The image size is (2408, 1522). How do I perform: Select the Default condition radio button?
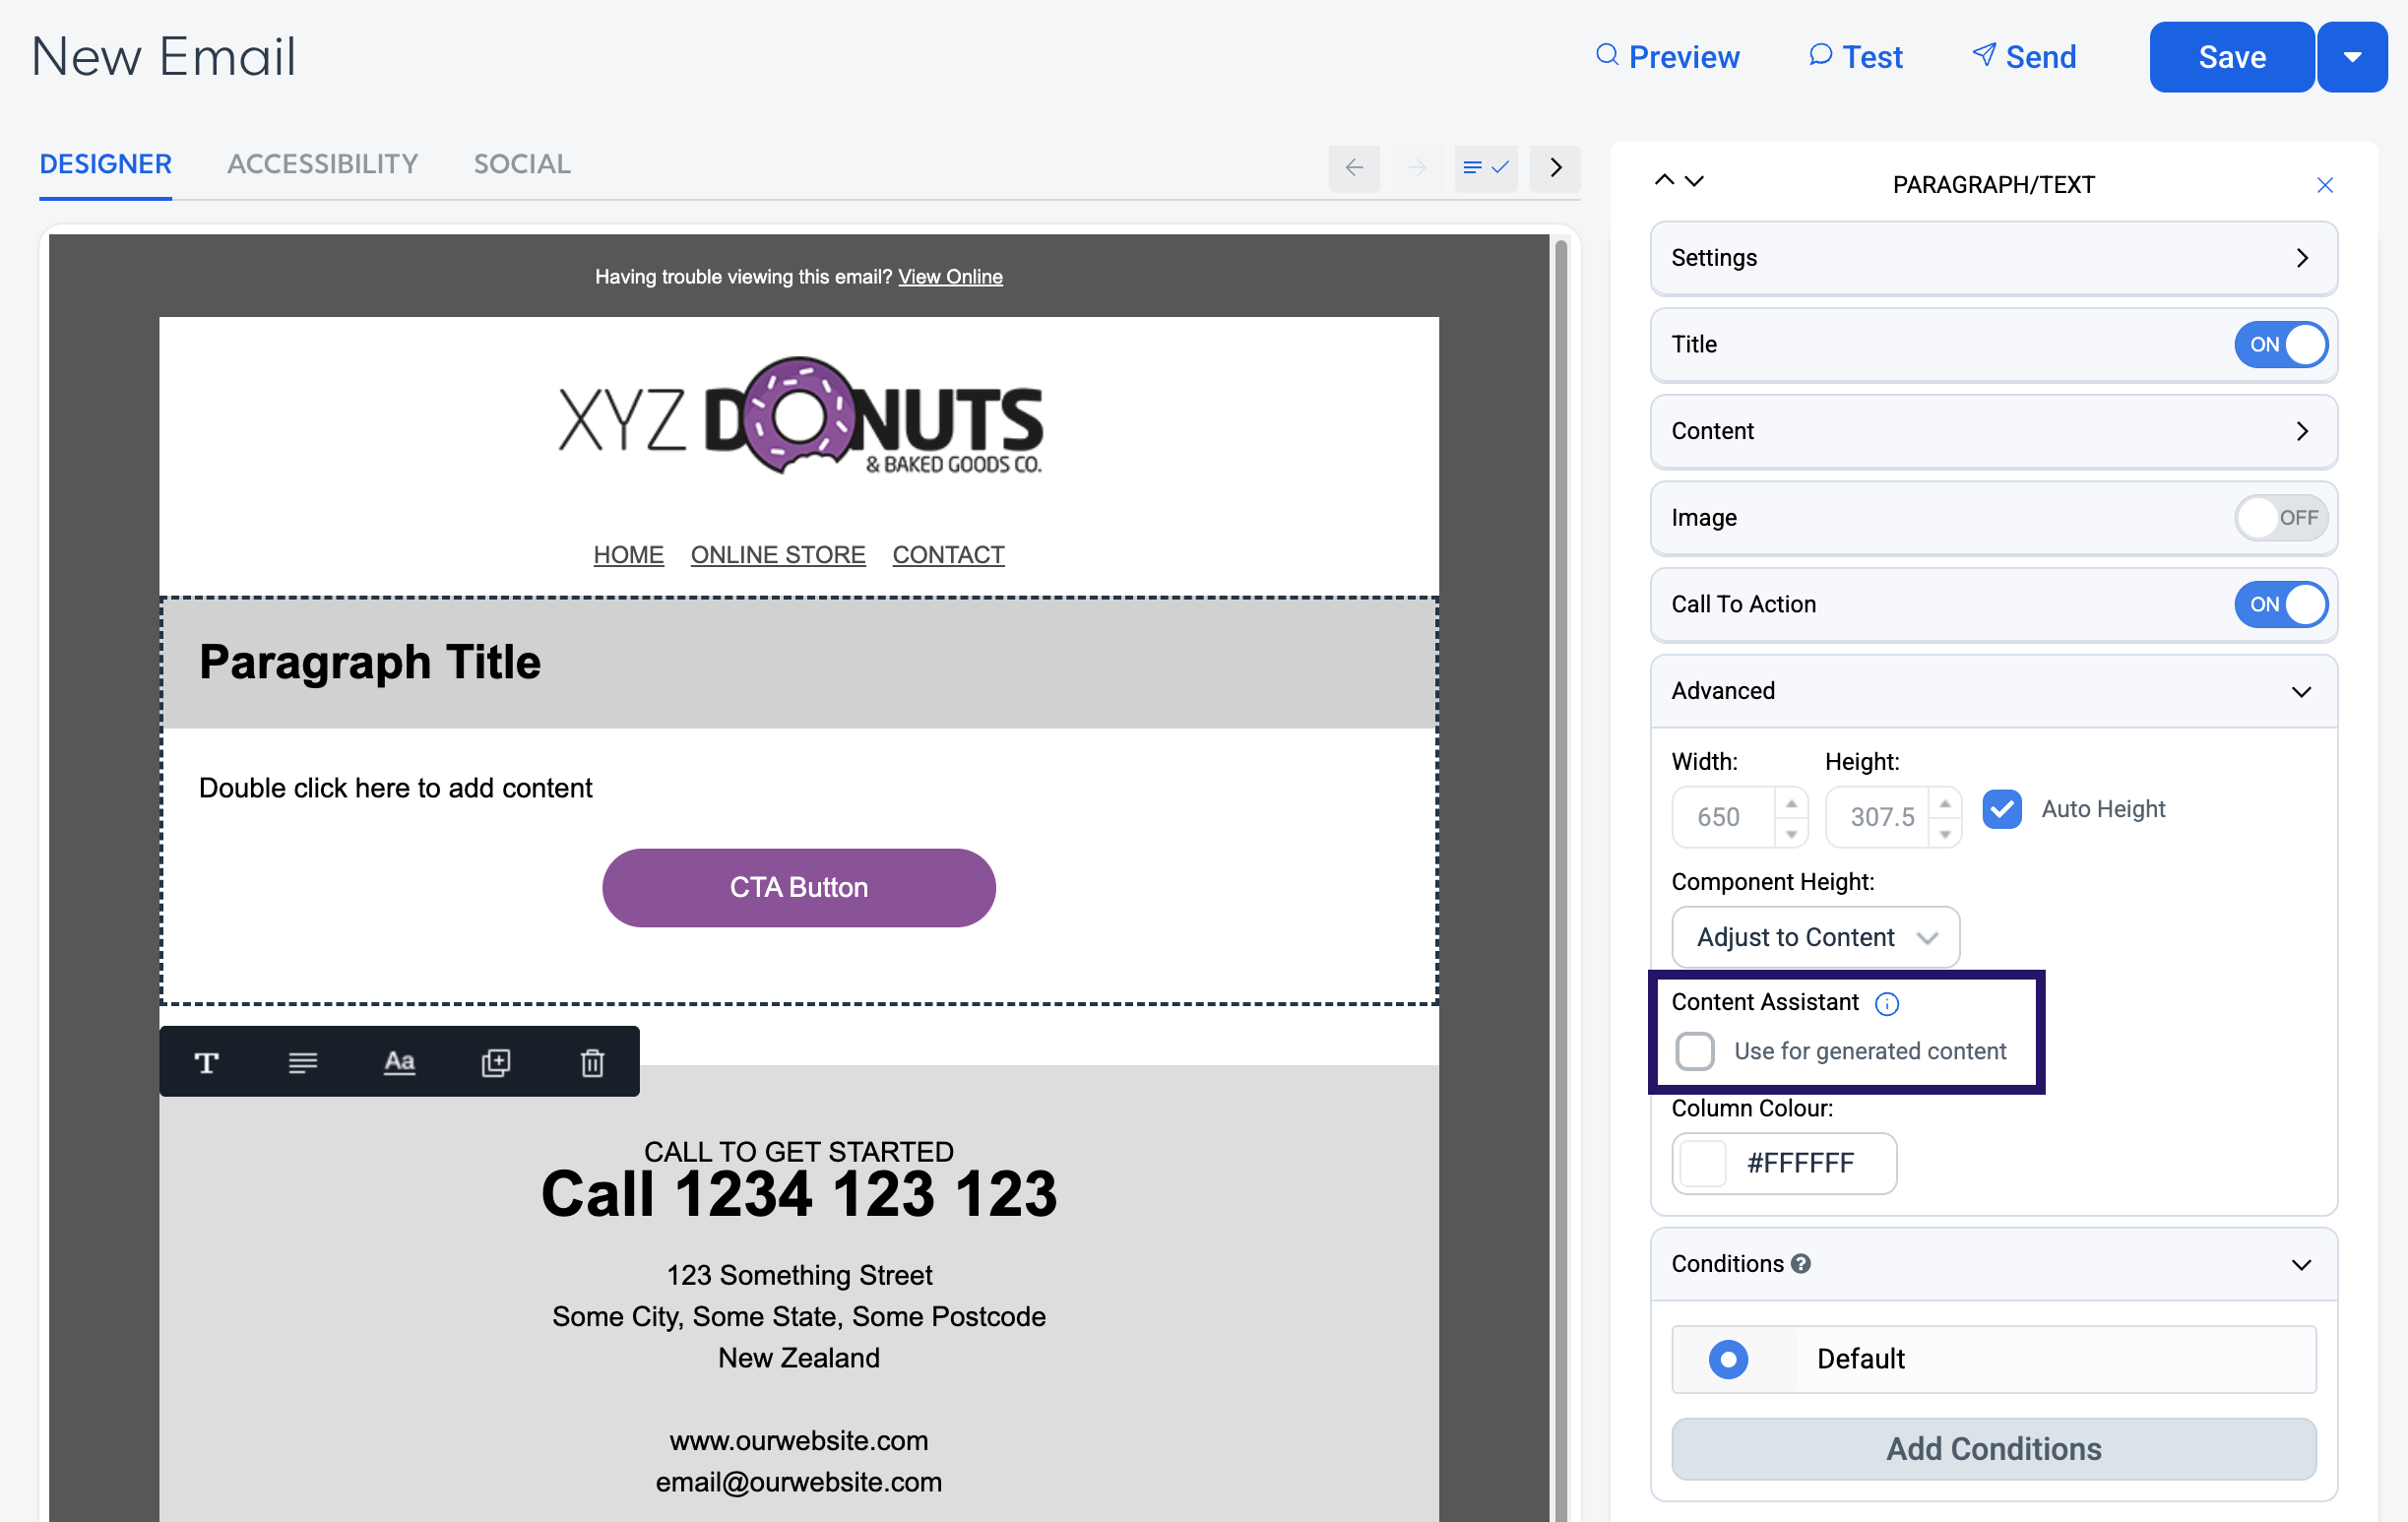[x=1728, y=1359]
